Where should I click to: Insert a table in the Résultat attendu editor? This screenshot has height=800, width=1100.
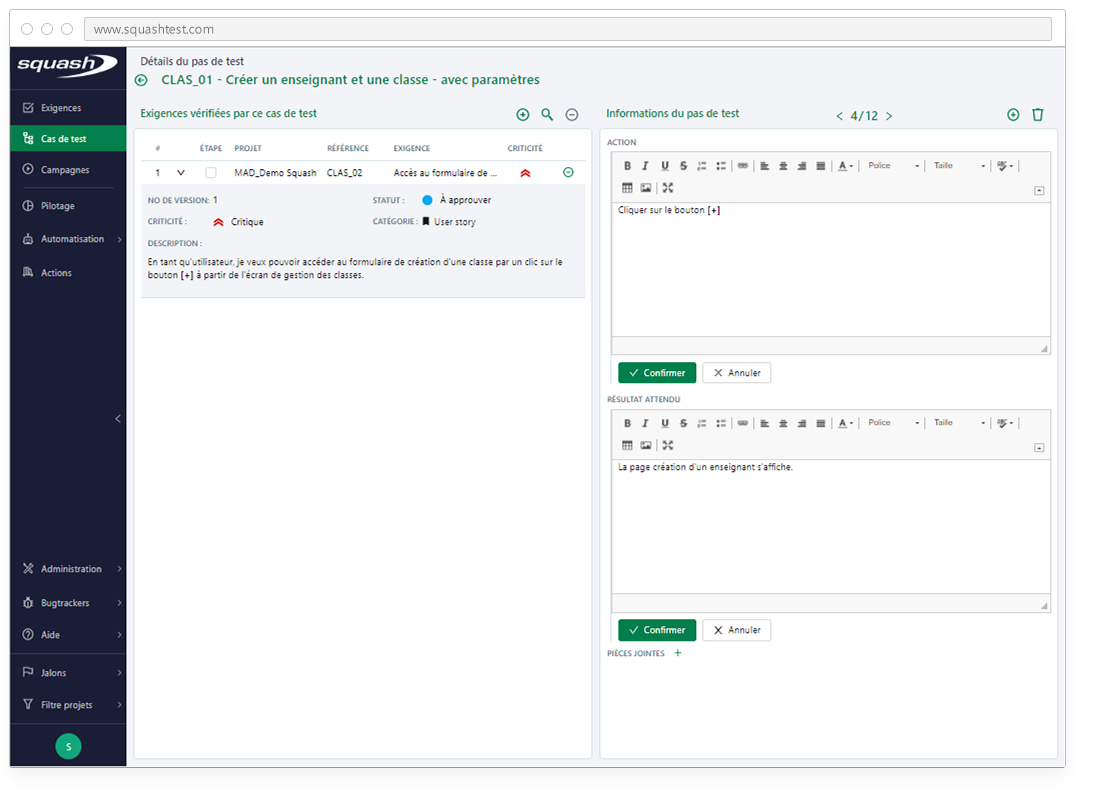click(627, 446)
